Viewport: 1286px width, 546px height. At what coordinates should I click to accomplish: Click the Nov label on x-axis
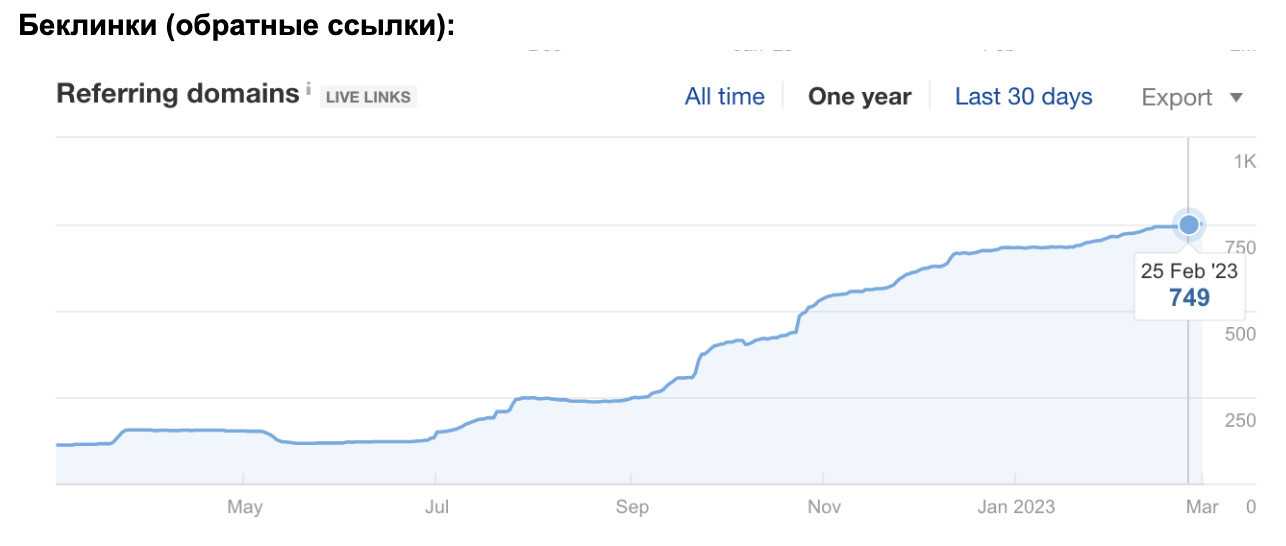[x=823, y=507]
